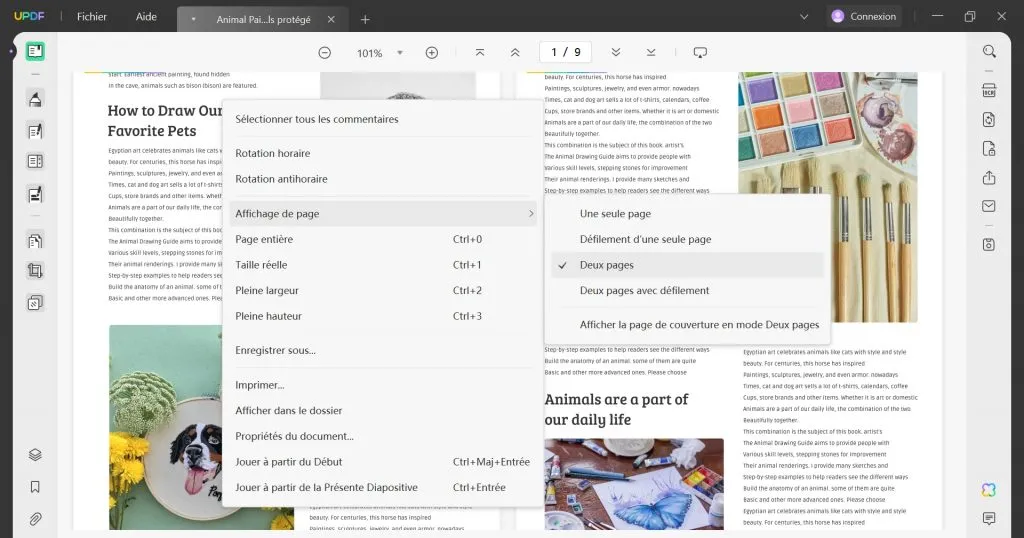Click the butterfly painting photo

[x=634, y=484]
